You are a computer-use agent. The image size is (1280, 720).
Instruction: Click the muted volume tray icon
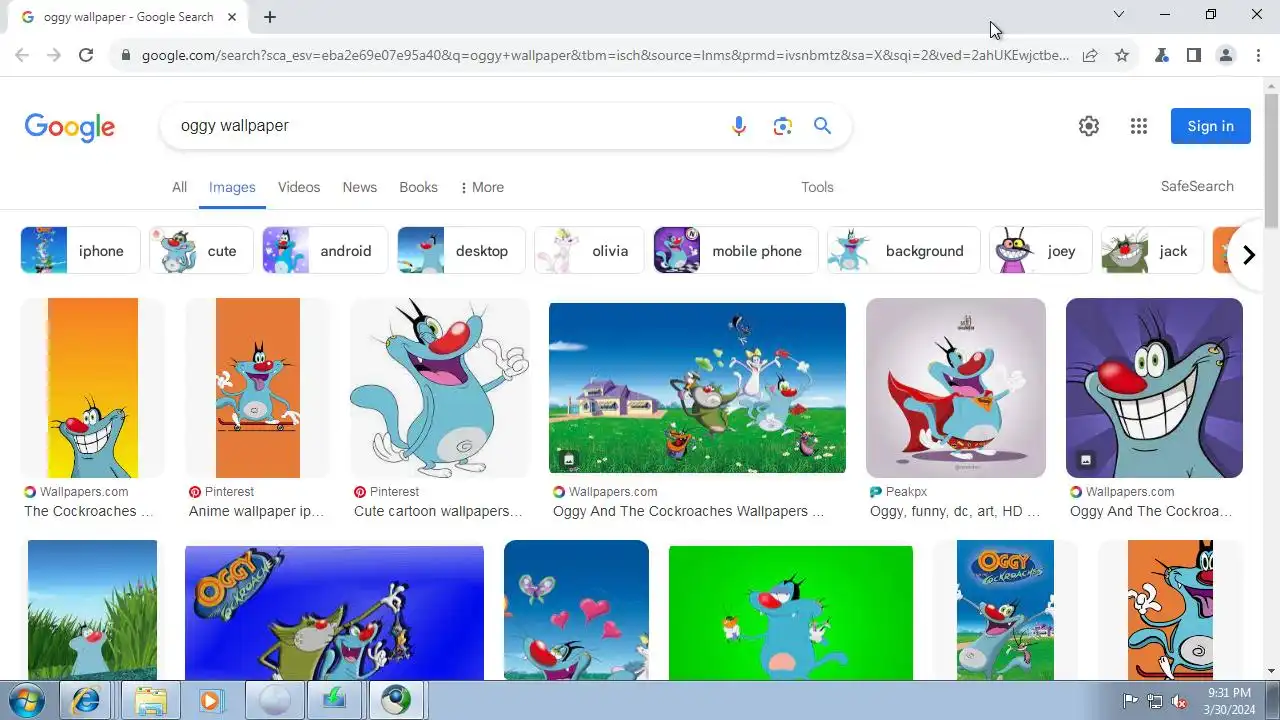1179,700
